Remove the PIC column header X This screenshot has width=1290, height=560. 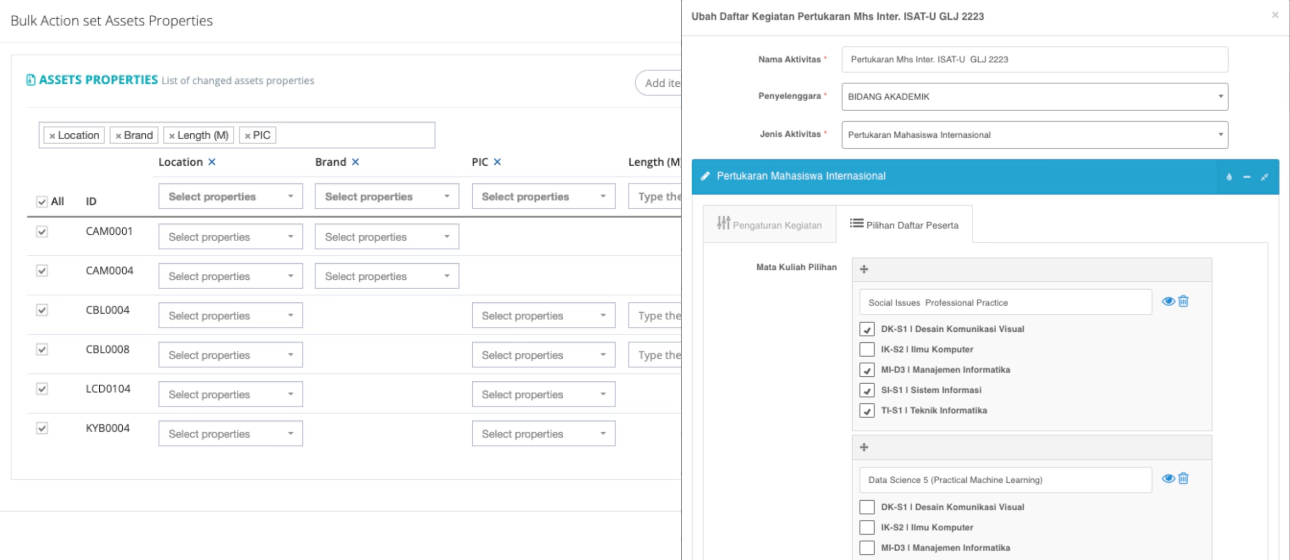click(497, 162)
